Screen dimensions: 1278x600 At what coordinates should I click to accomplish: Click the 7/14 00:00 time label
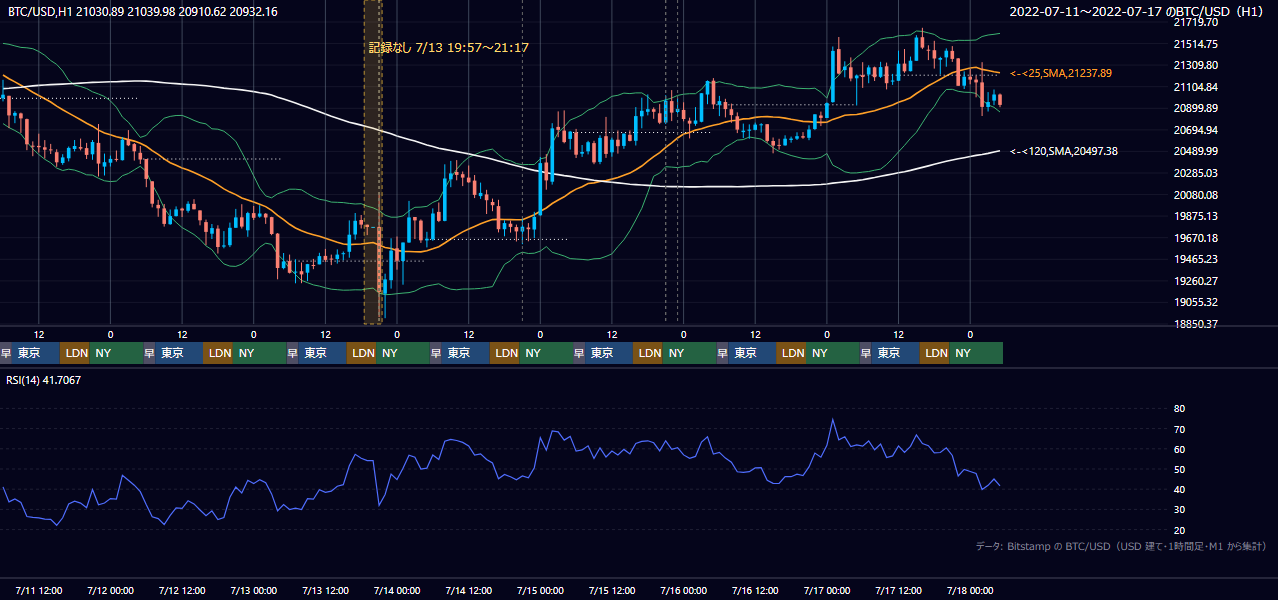coord(397,590)
